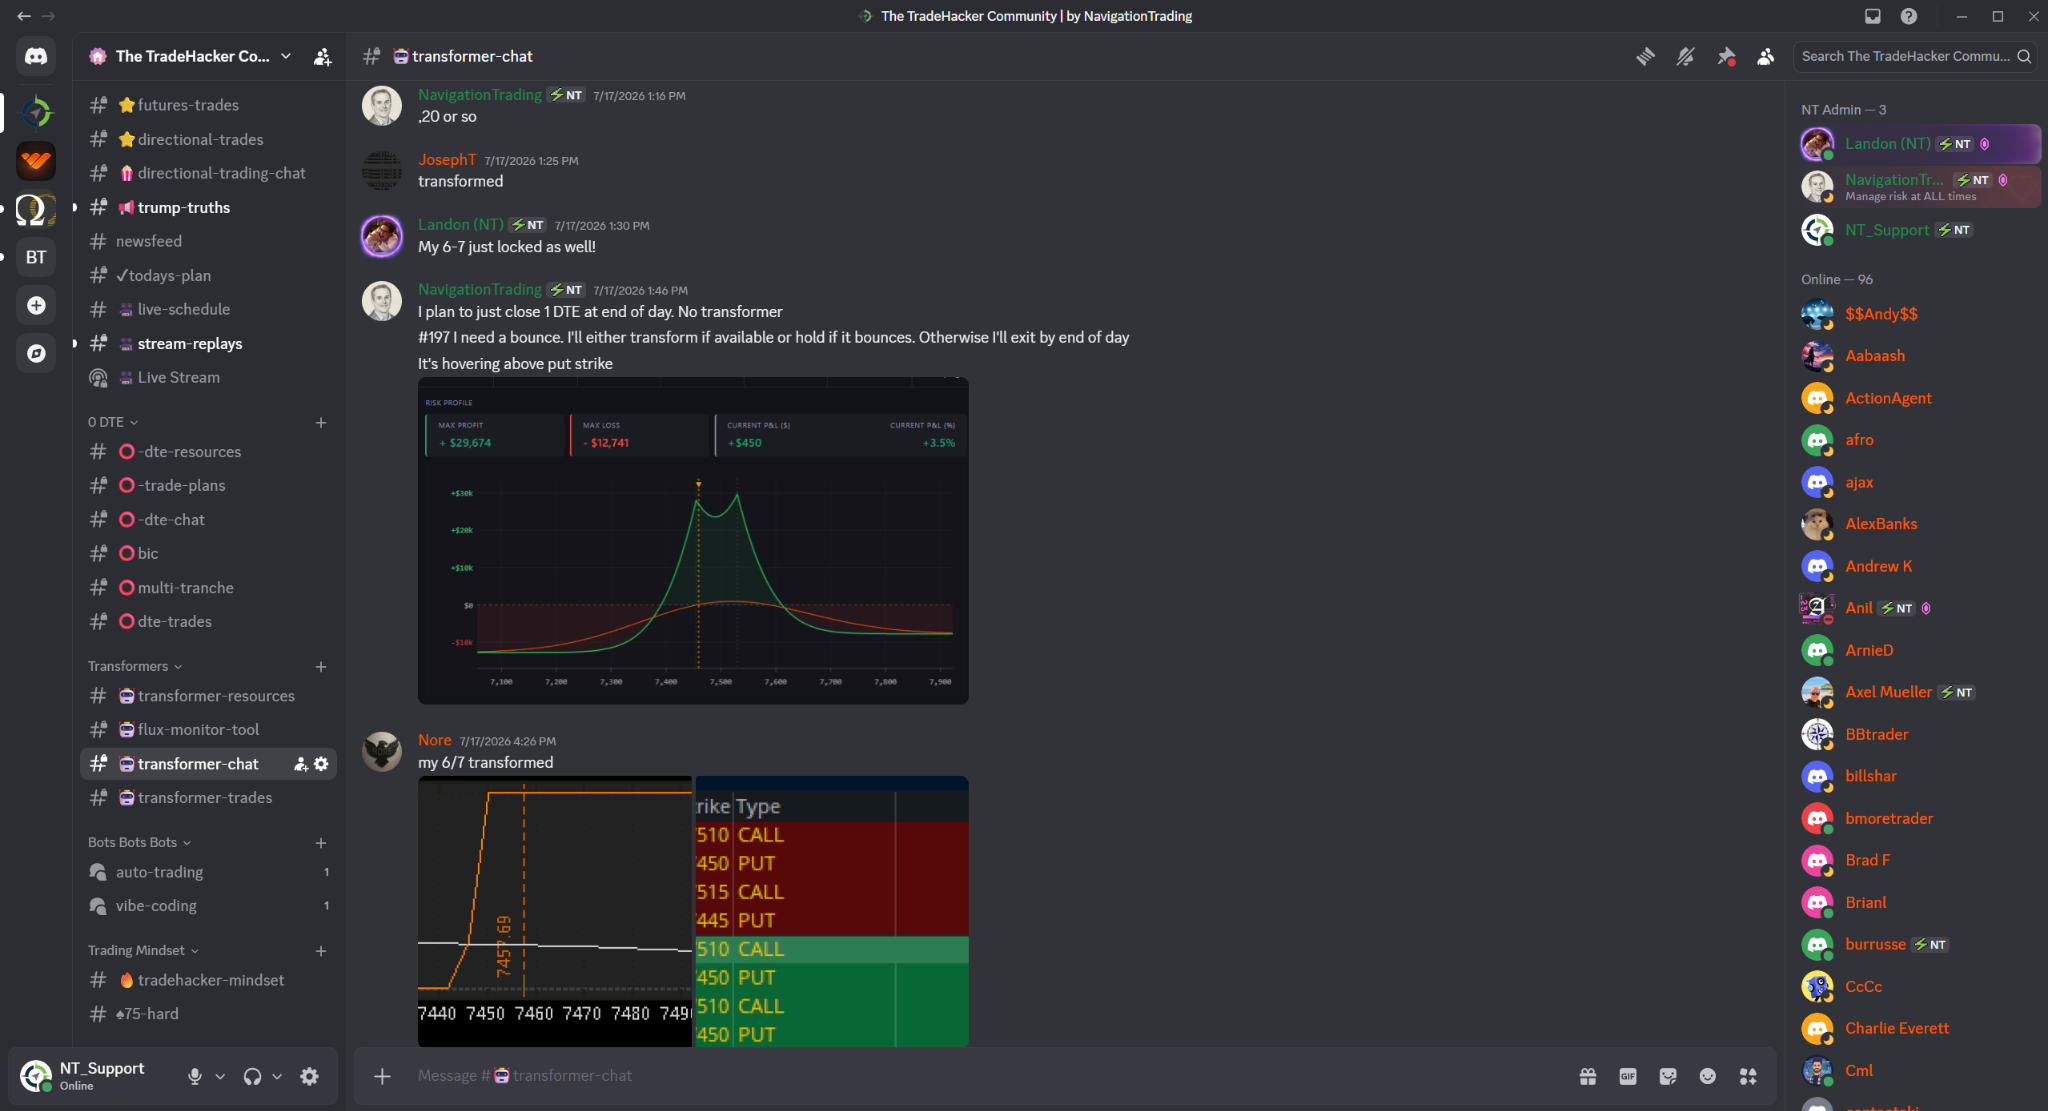Send a gift icon in message bar

(1588, 1076)
